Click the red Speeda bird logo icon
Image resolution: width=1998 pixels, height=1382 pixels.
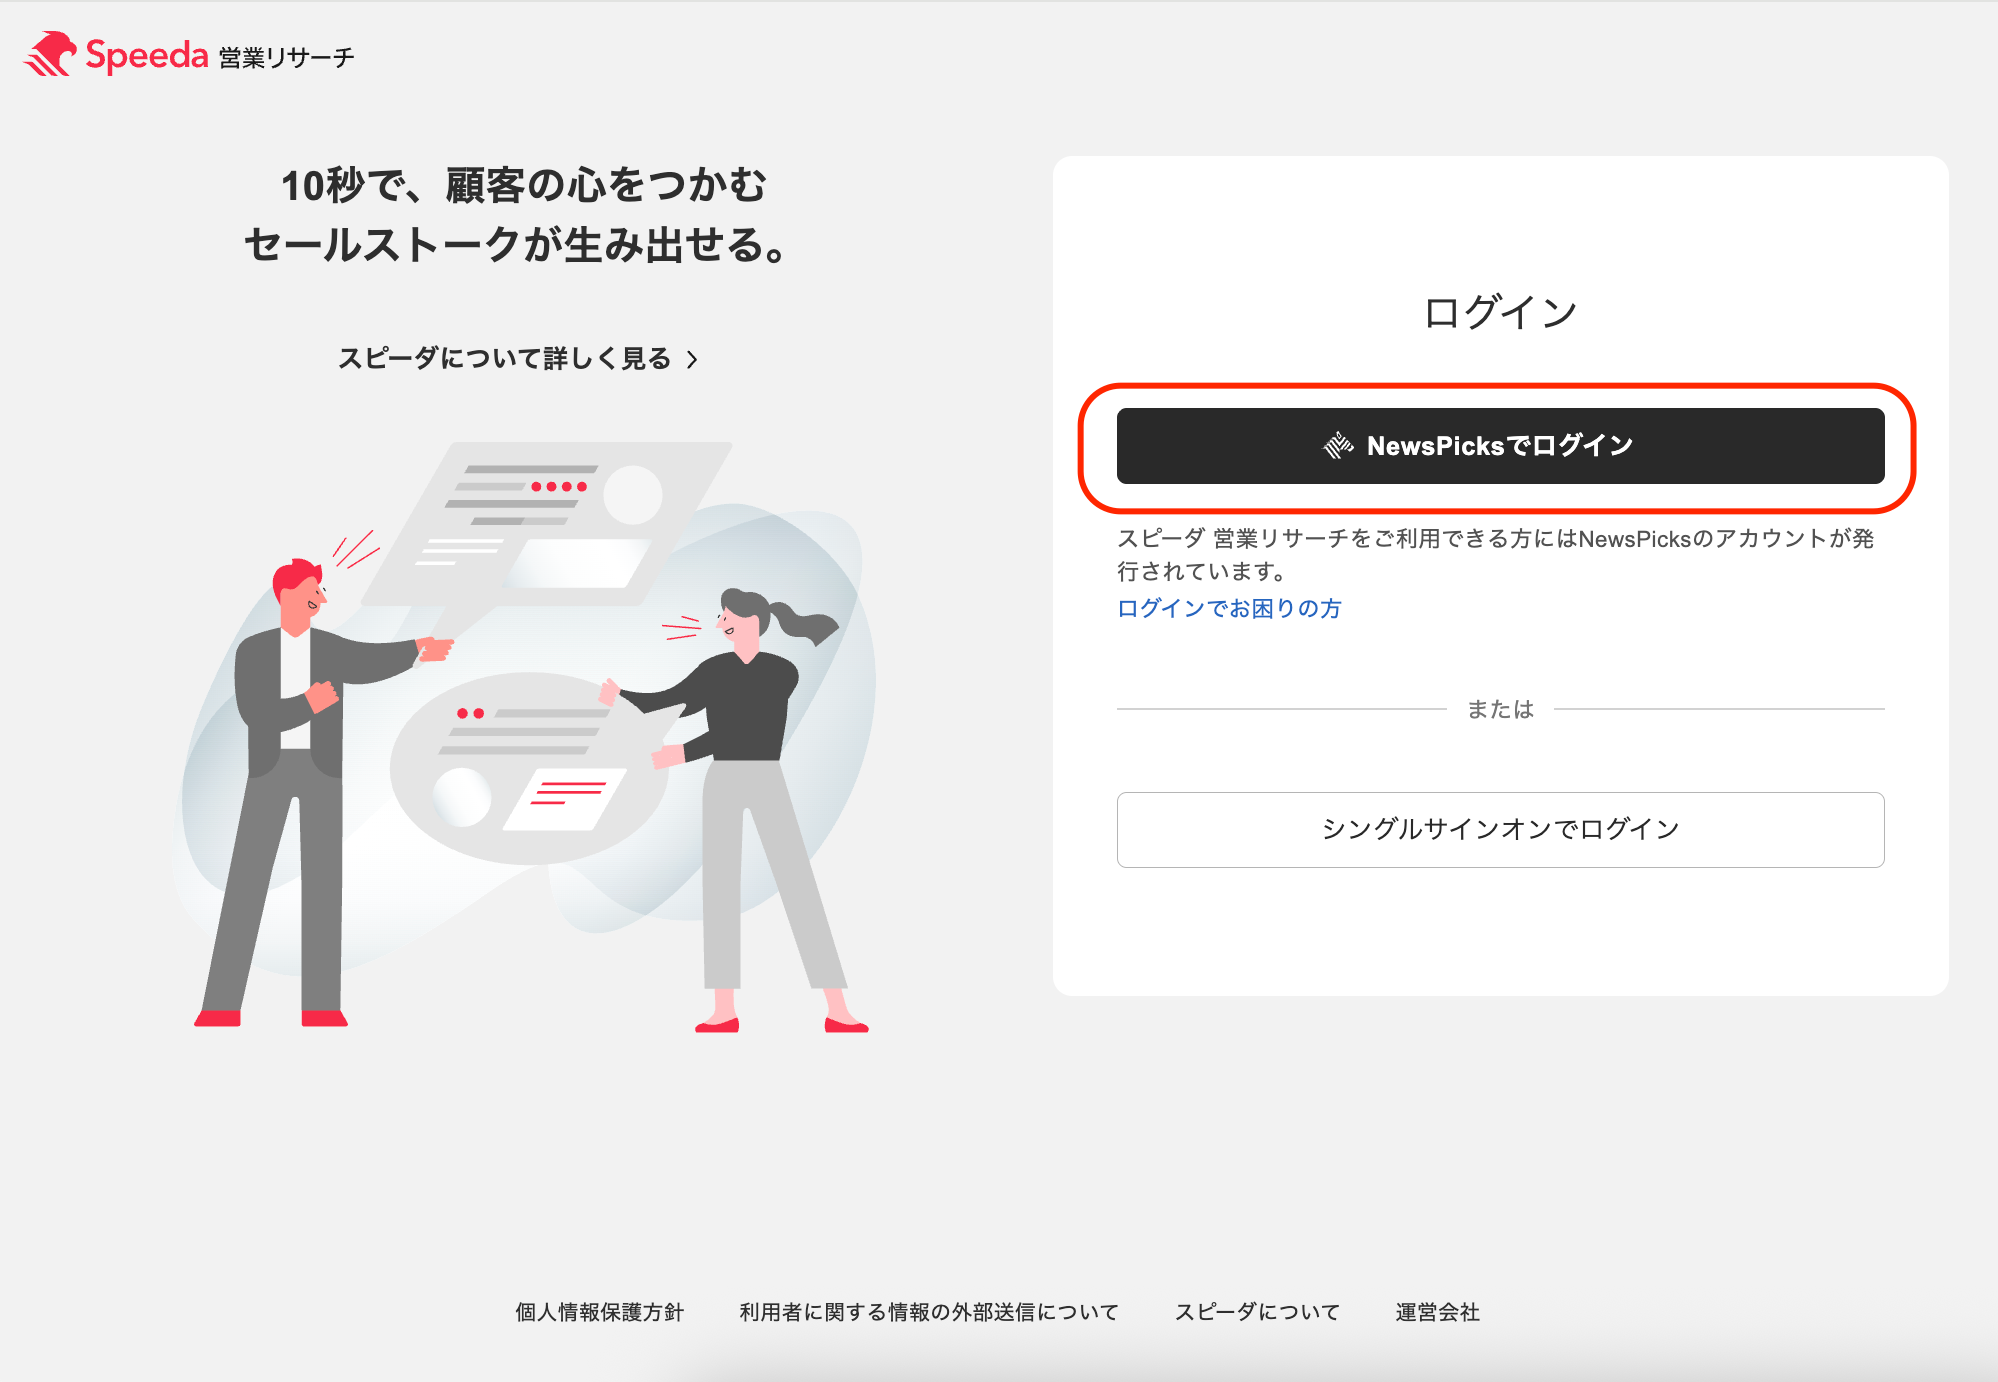pos(50,54)
